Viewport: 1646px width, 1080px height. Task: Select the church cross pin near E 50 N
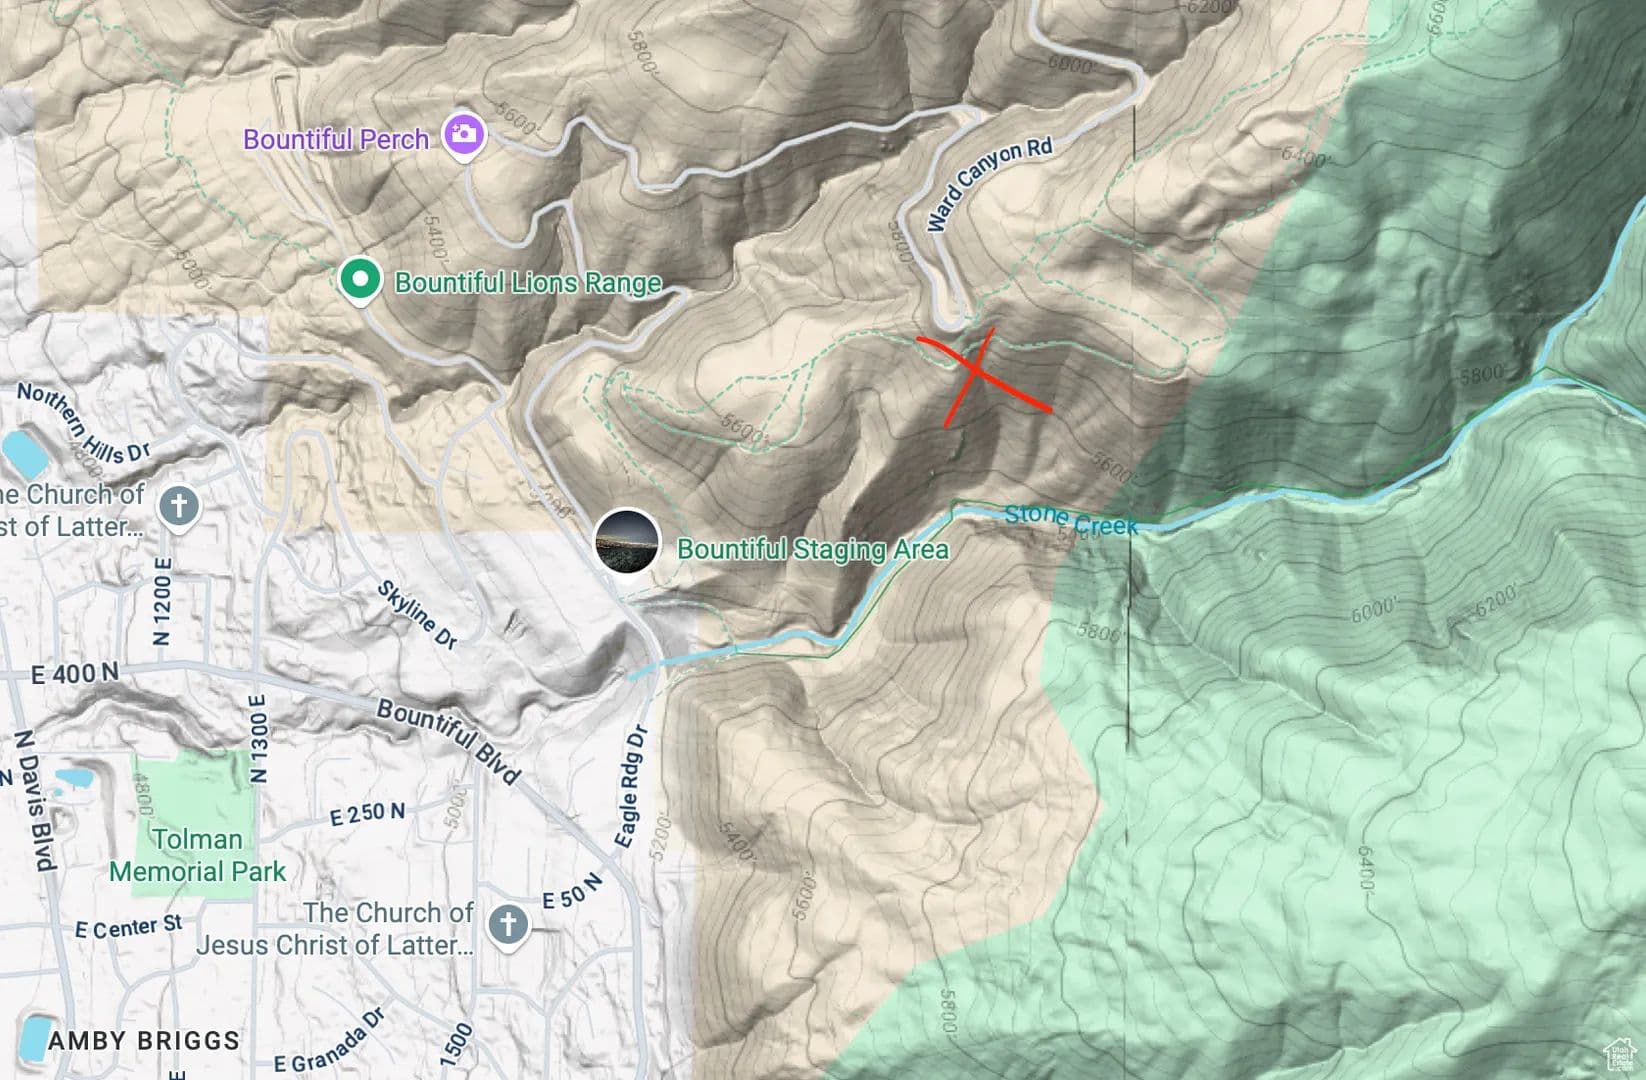click(508, 925)
